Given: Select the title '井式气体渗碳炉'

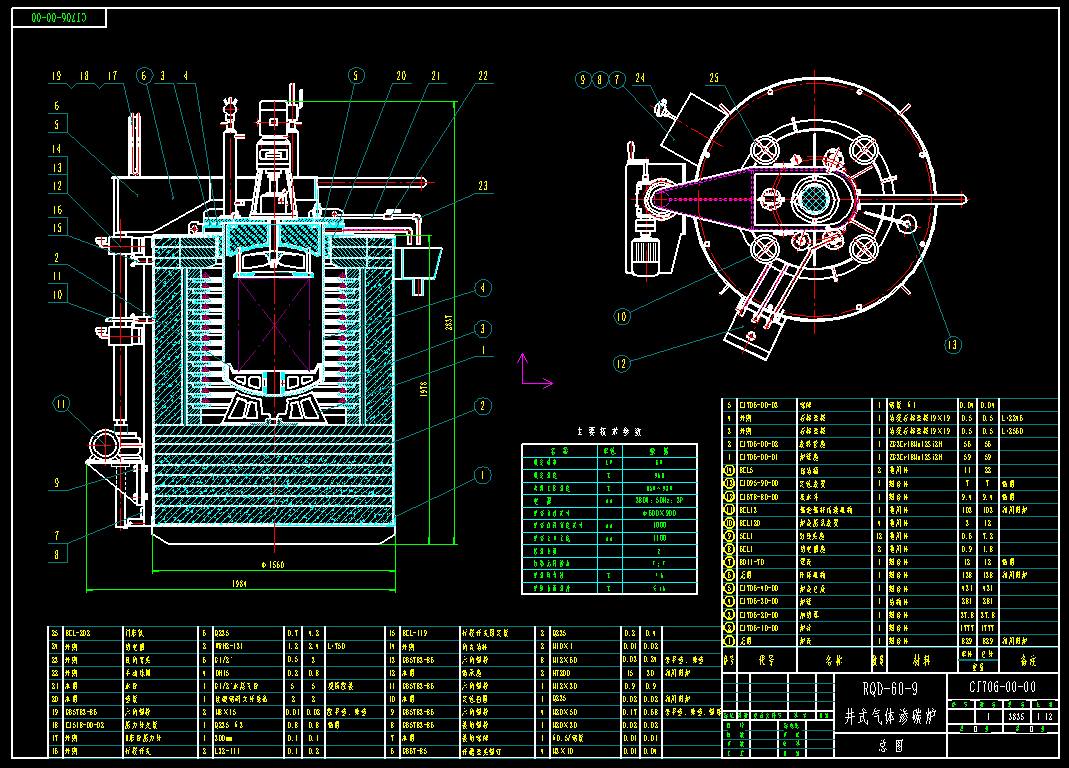Looking at the screenshot, I should point(890,716).
